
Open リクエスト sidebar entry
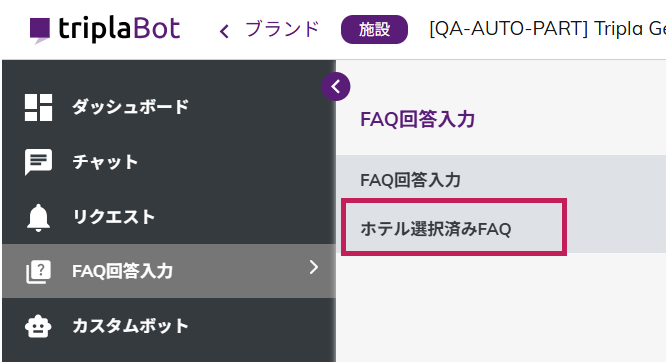pos(169,217)
